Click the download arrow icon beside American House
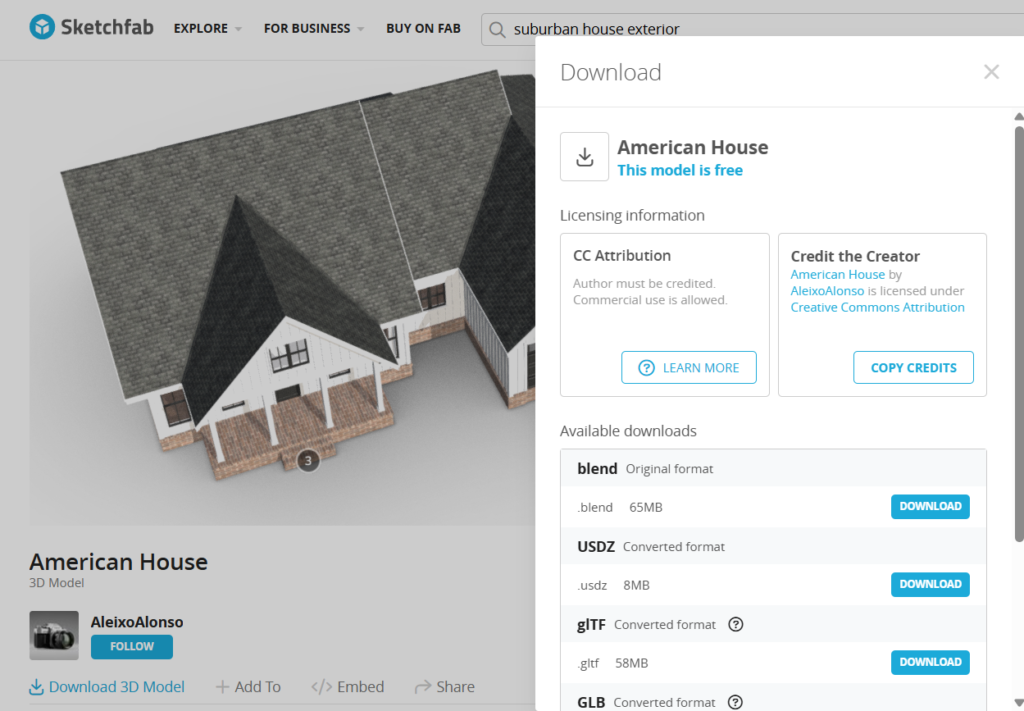The image size is (1024, 711). click(584, 157)
